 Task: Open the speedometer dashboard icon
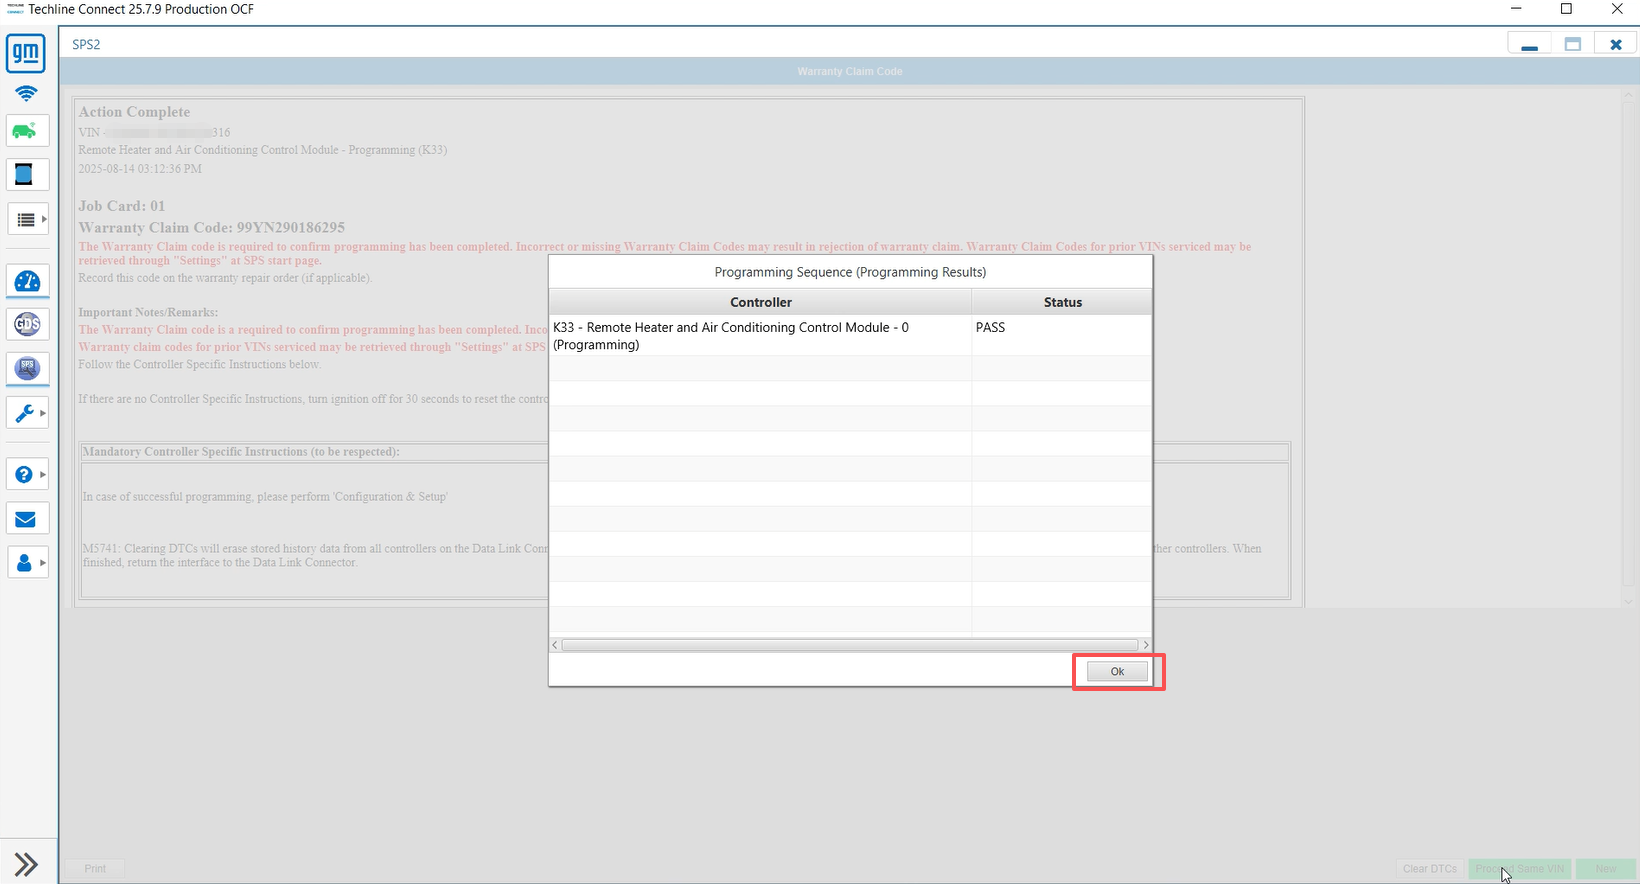coord(27,282)
